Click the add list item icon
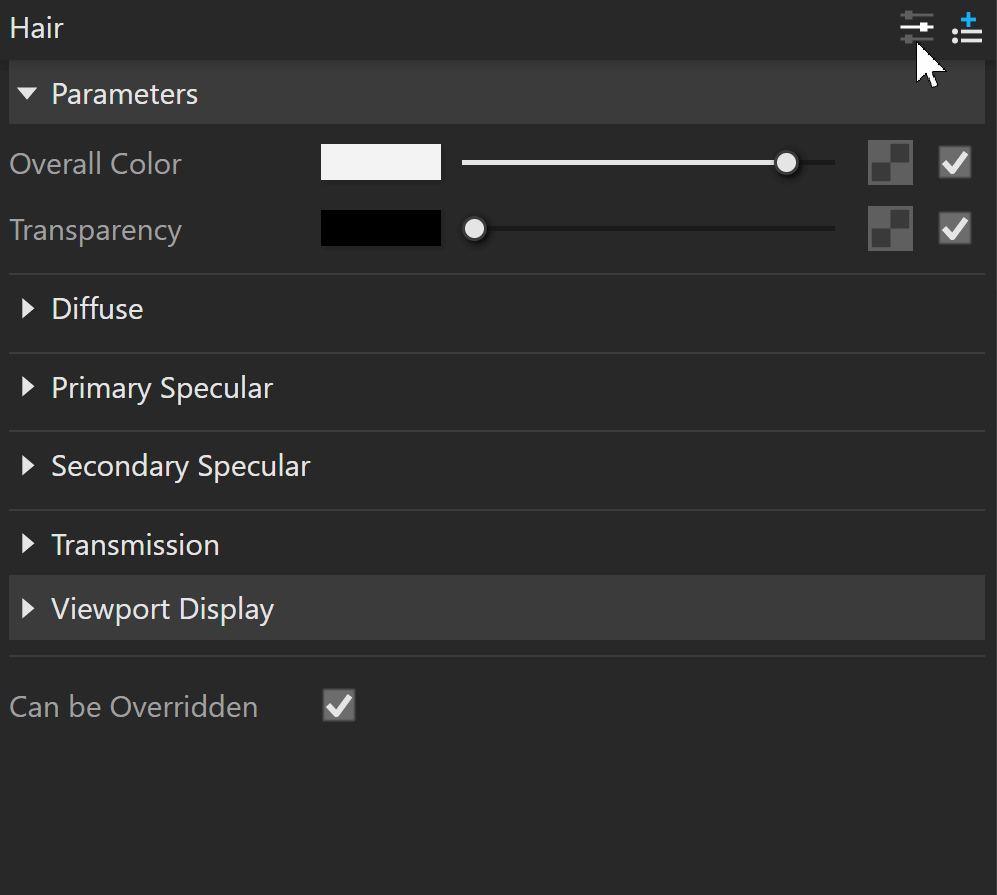 click(x=967, y=28)
